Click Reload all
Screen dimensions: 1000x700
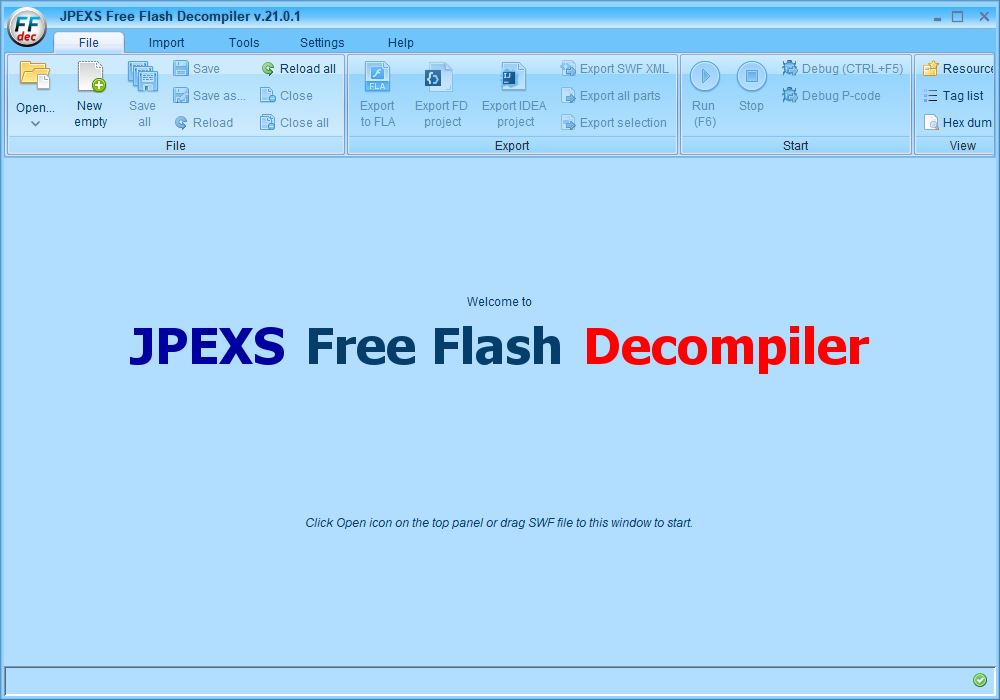click(298, 68)
